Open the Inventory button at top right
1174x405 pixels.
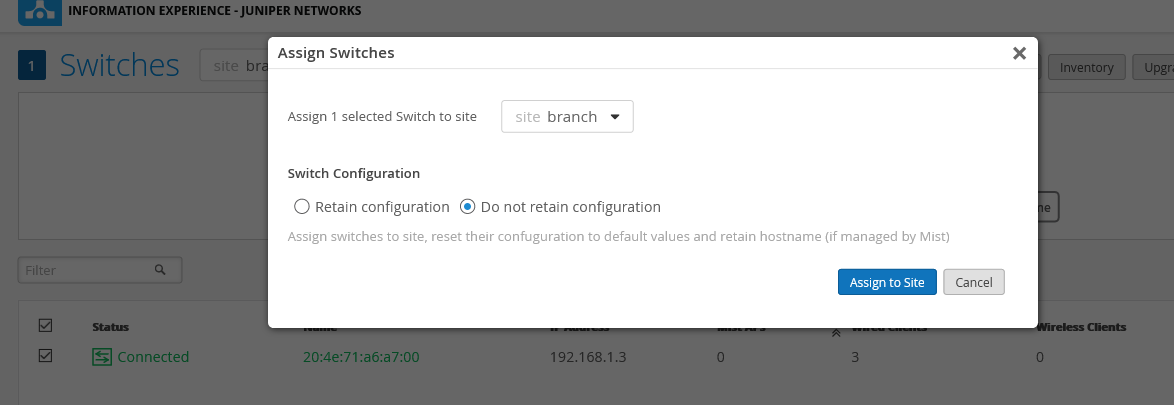[x=1087, y=68]
